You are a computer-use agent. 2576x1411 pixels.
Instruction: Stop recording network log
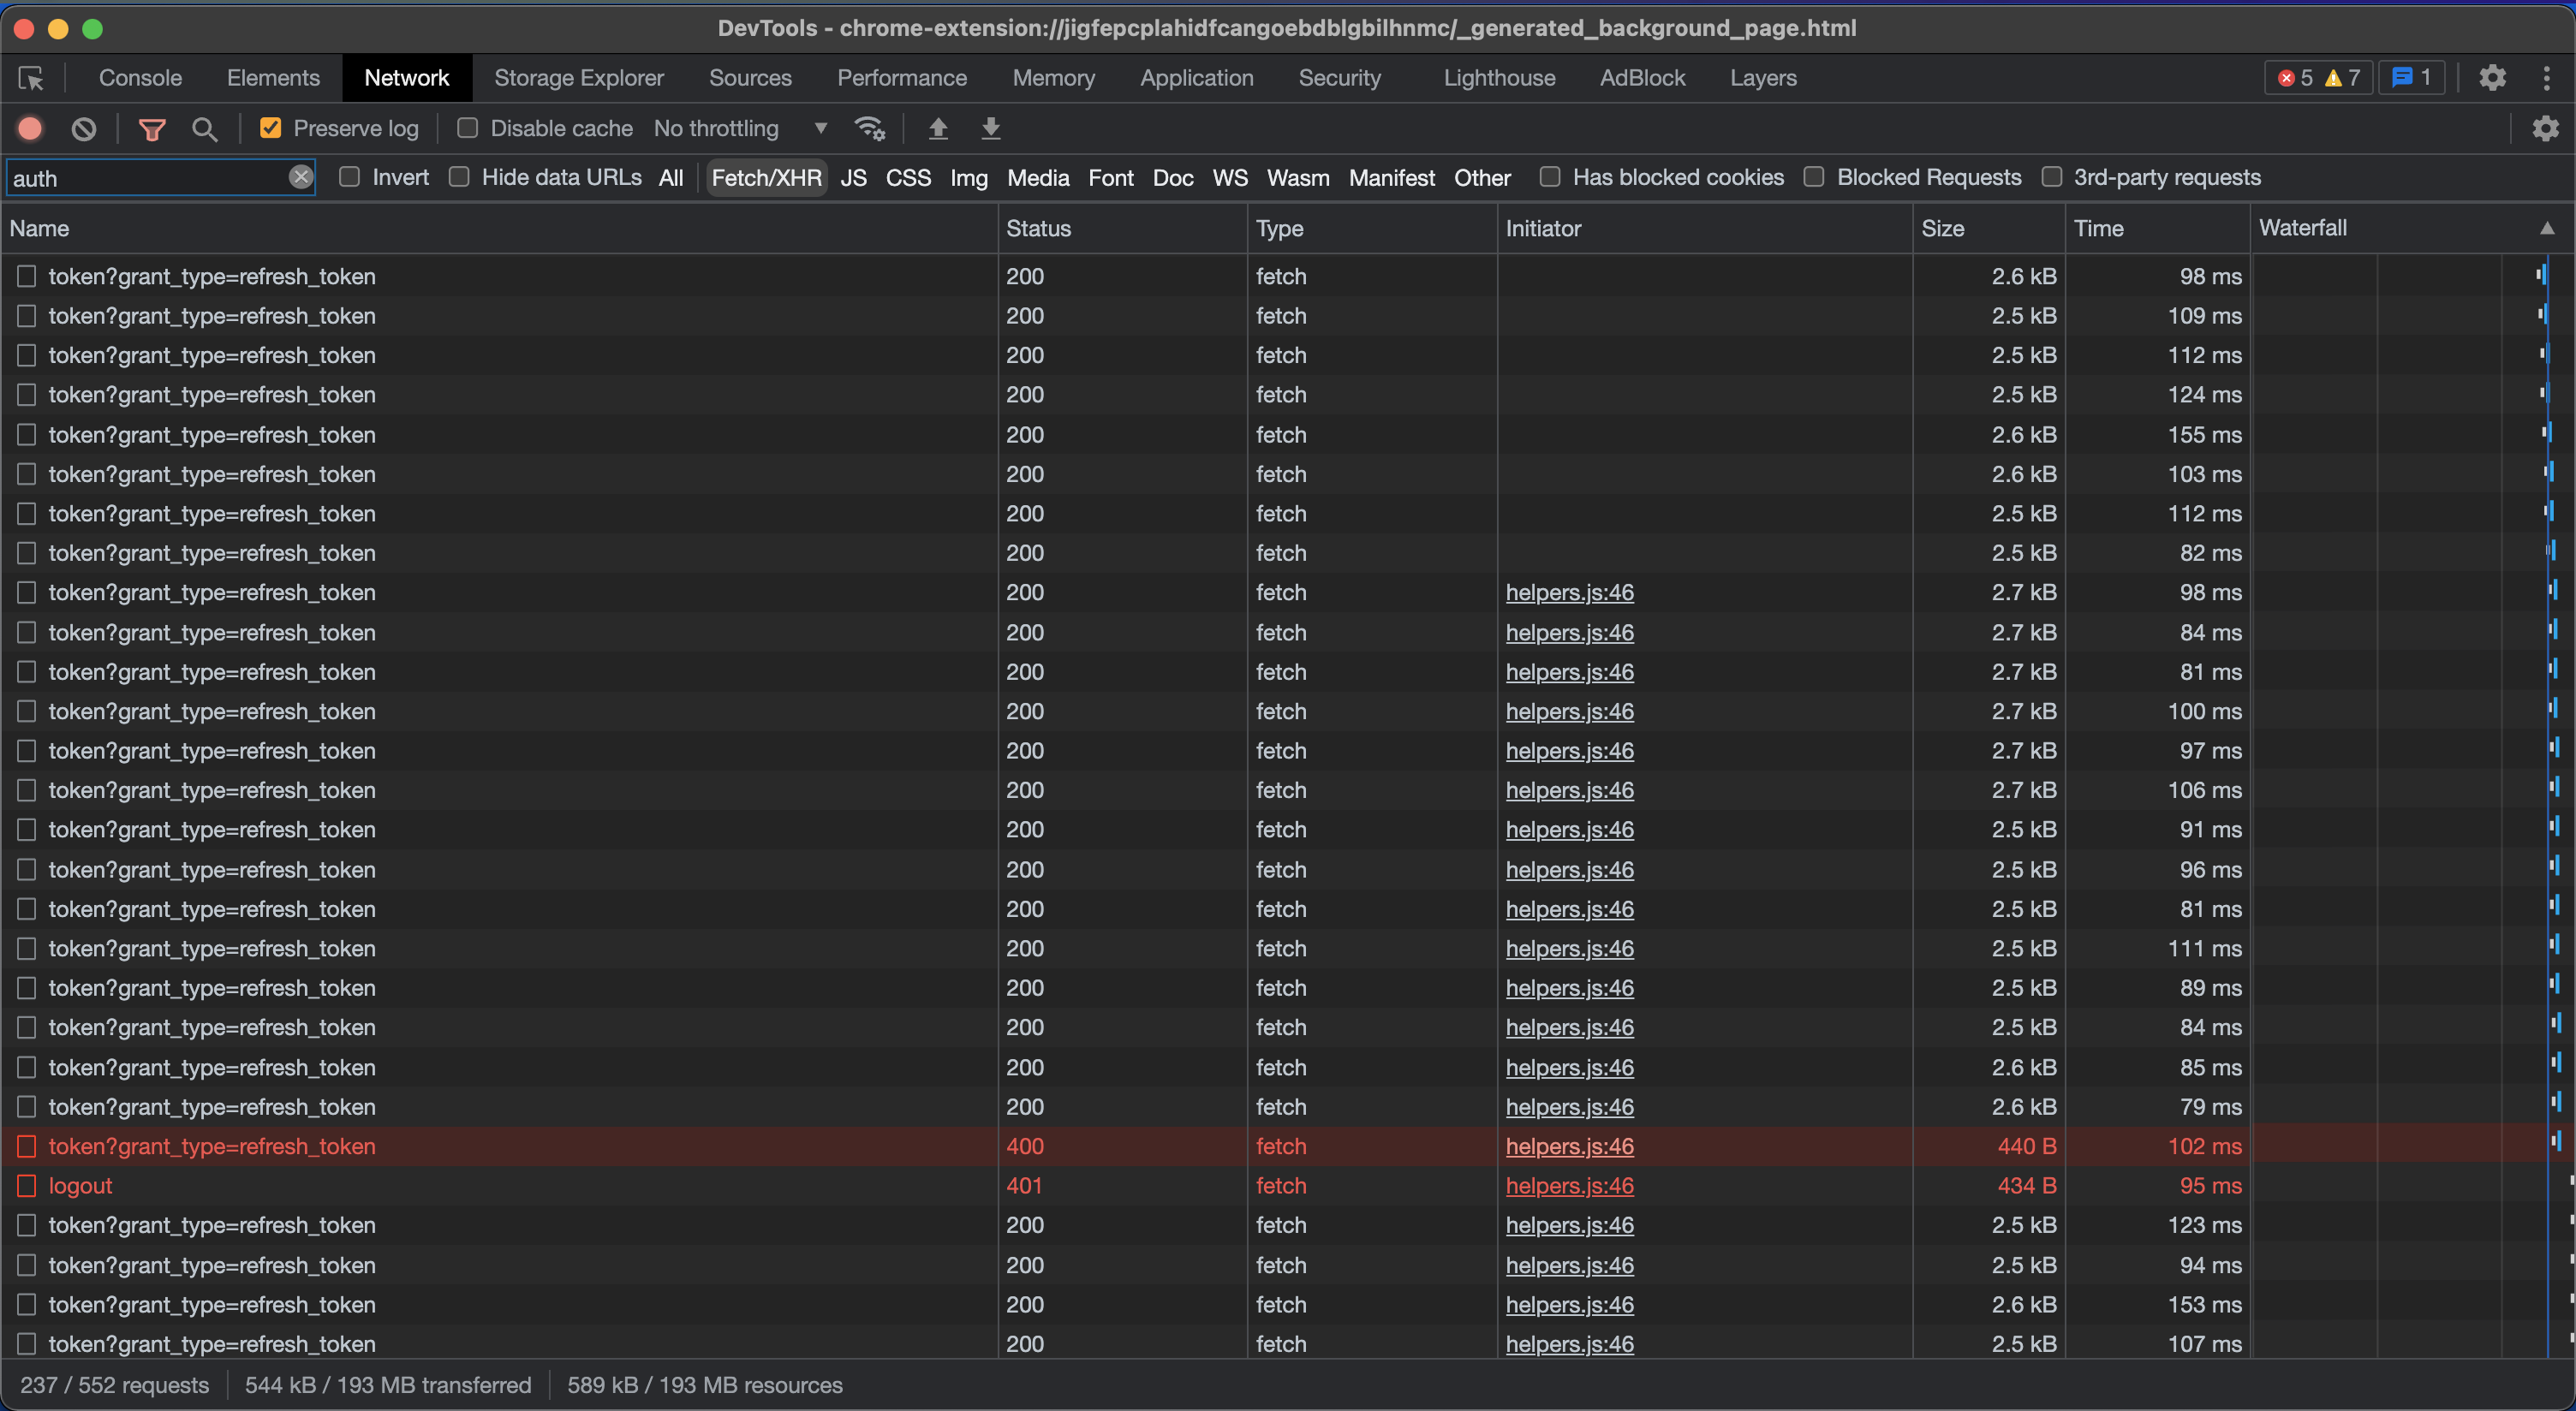30,128
